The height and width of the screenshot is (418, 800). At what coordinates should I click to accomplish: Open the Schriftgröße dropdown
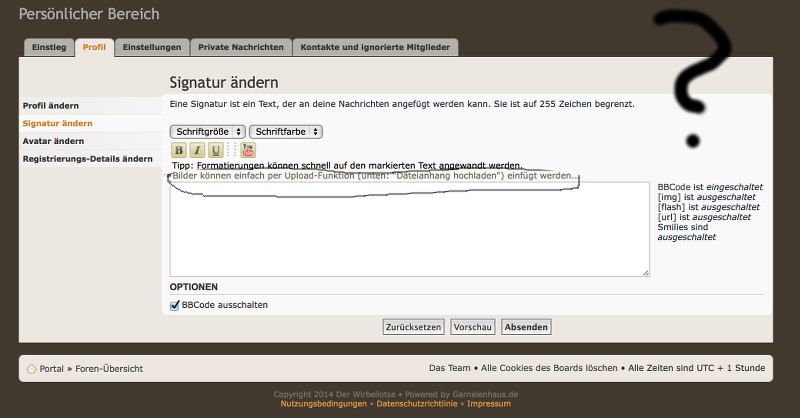[207, 131]
